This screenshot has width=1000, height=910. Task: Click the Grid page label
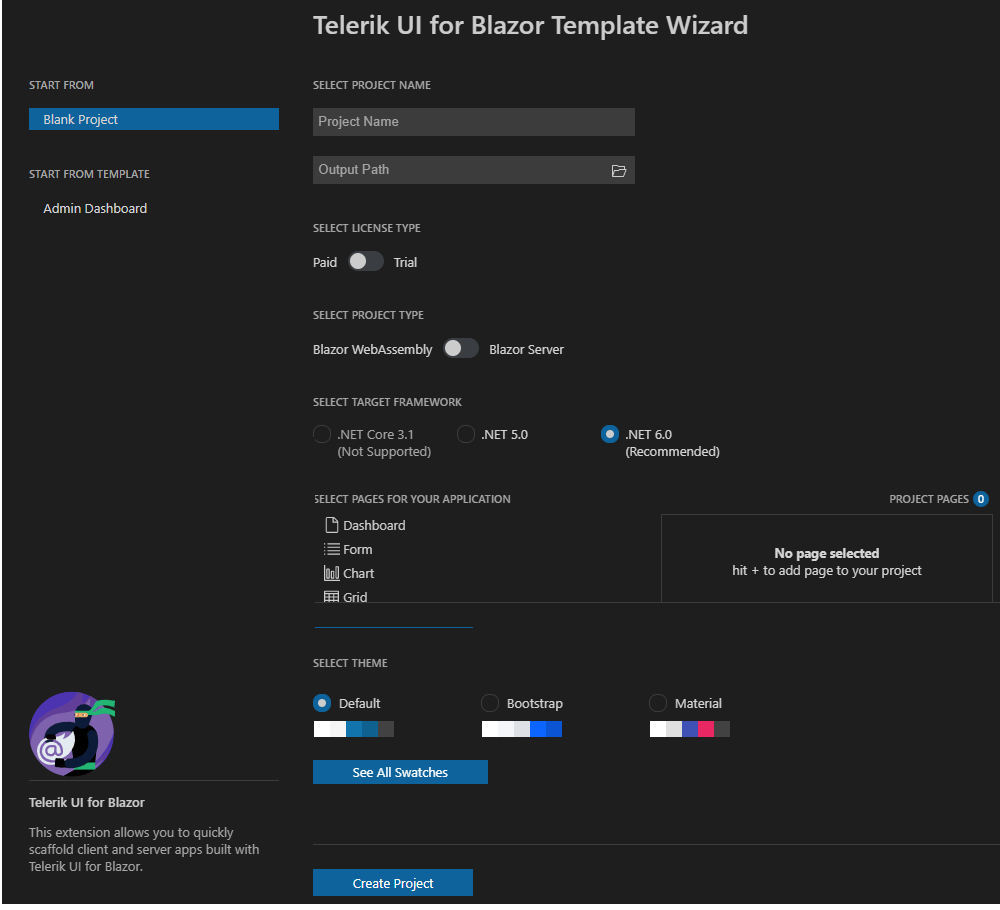[355, 597]
